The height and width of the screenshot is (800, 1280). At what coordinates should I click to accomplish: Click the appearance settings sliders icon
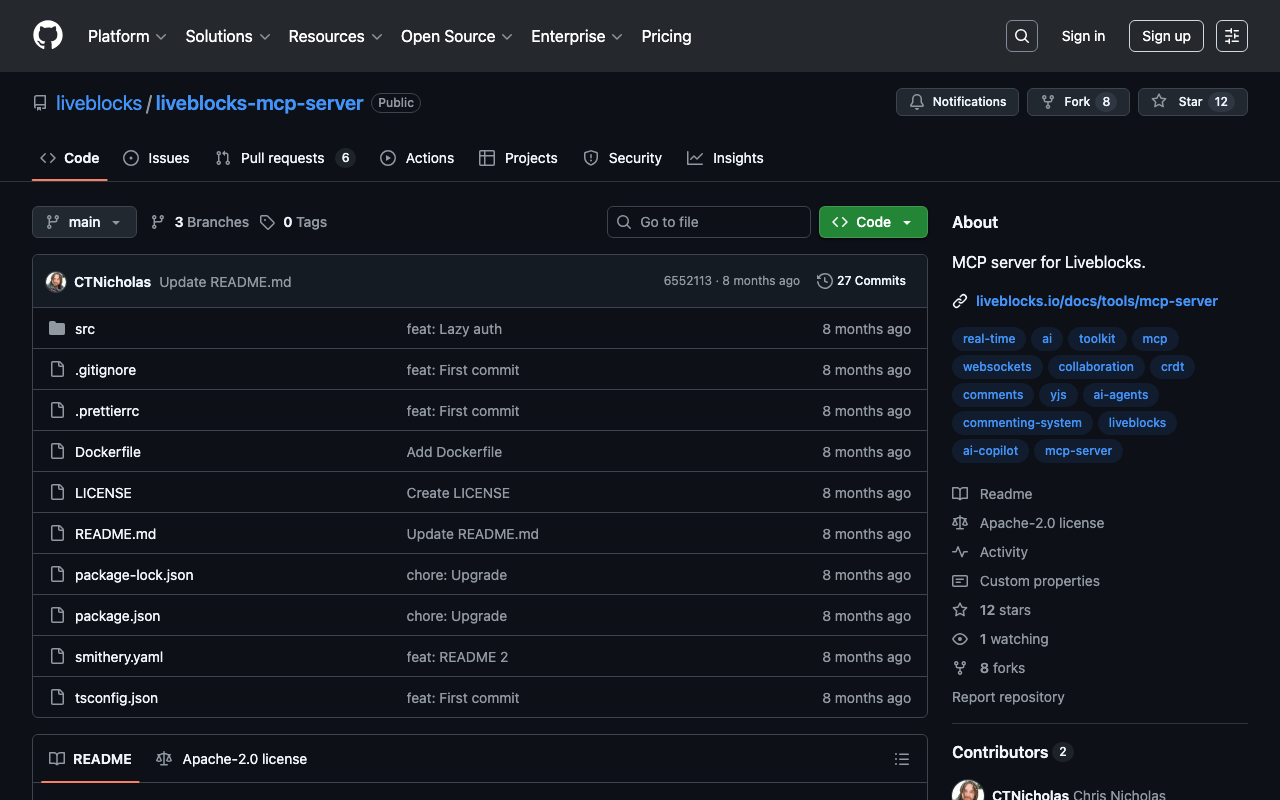coord(1232,36)
